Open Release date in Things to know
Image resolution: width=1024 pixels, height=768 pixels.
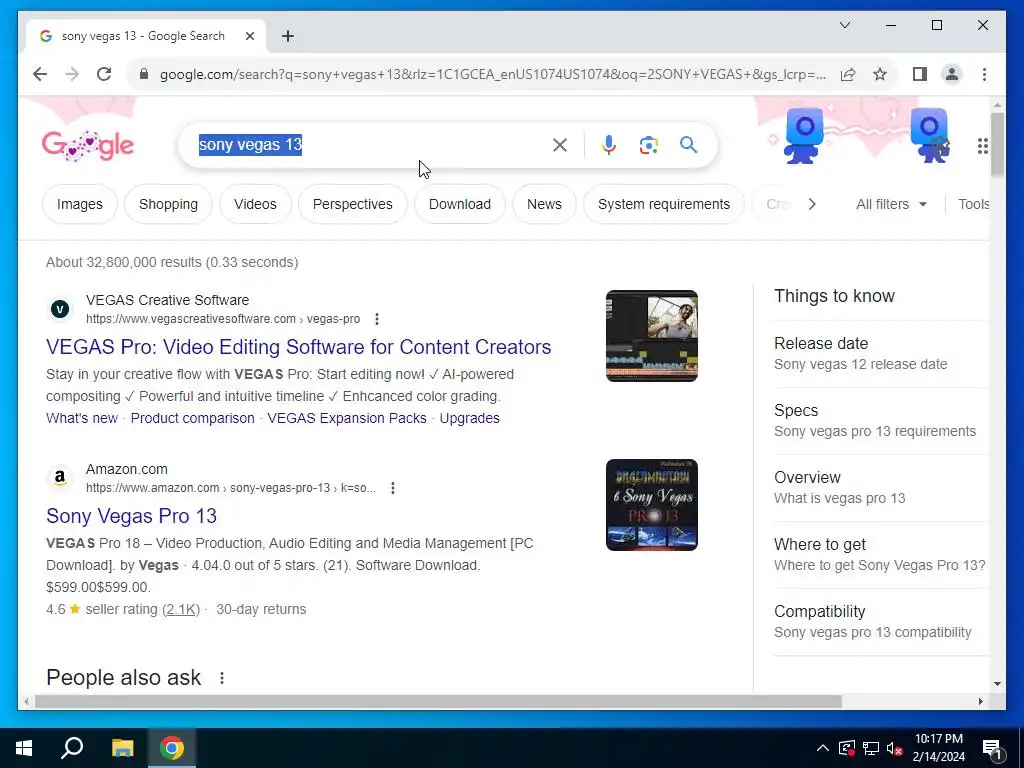[880, 353]
